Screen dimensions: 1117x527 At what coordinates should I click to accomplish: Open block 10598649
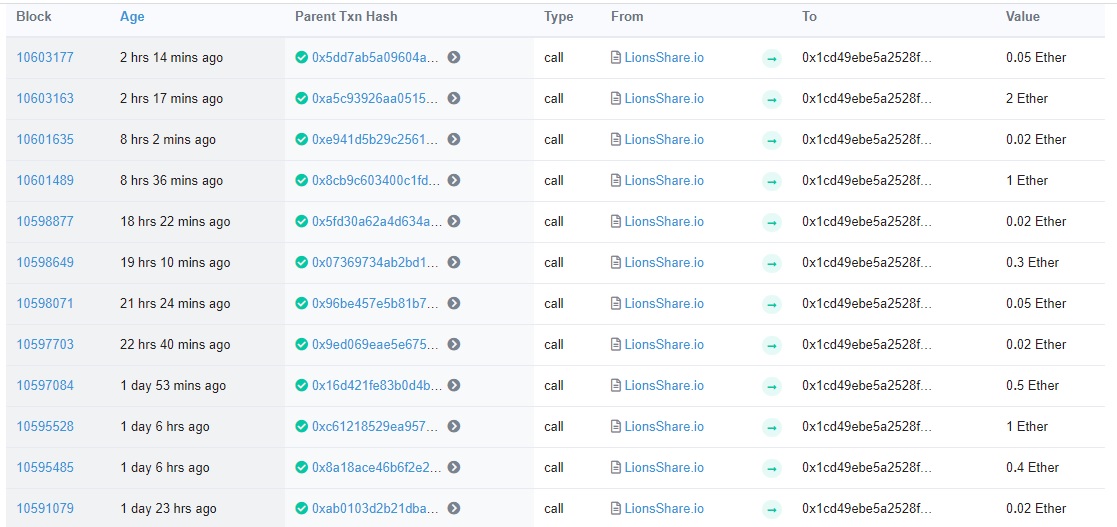pos(45,263)
